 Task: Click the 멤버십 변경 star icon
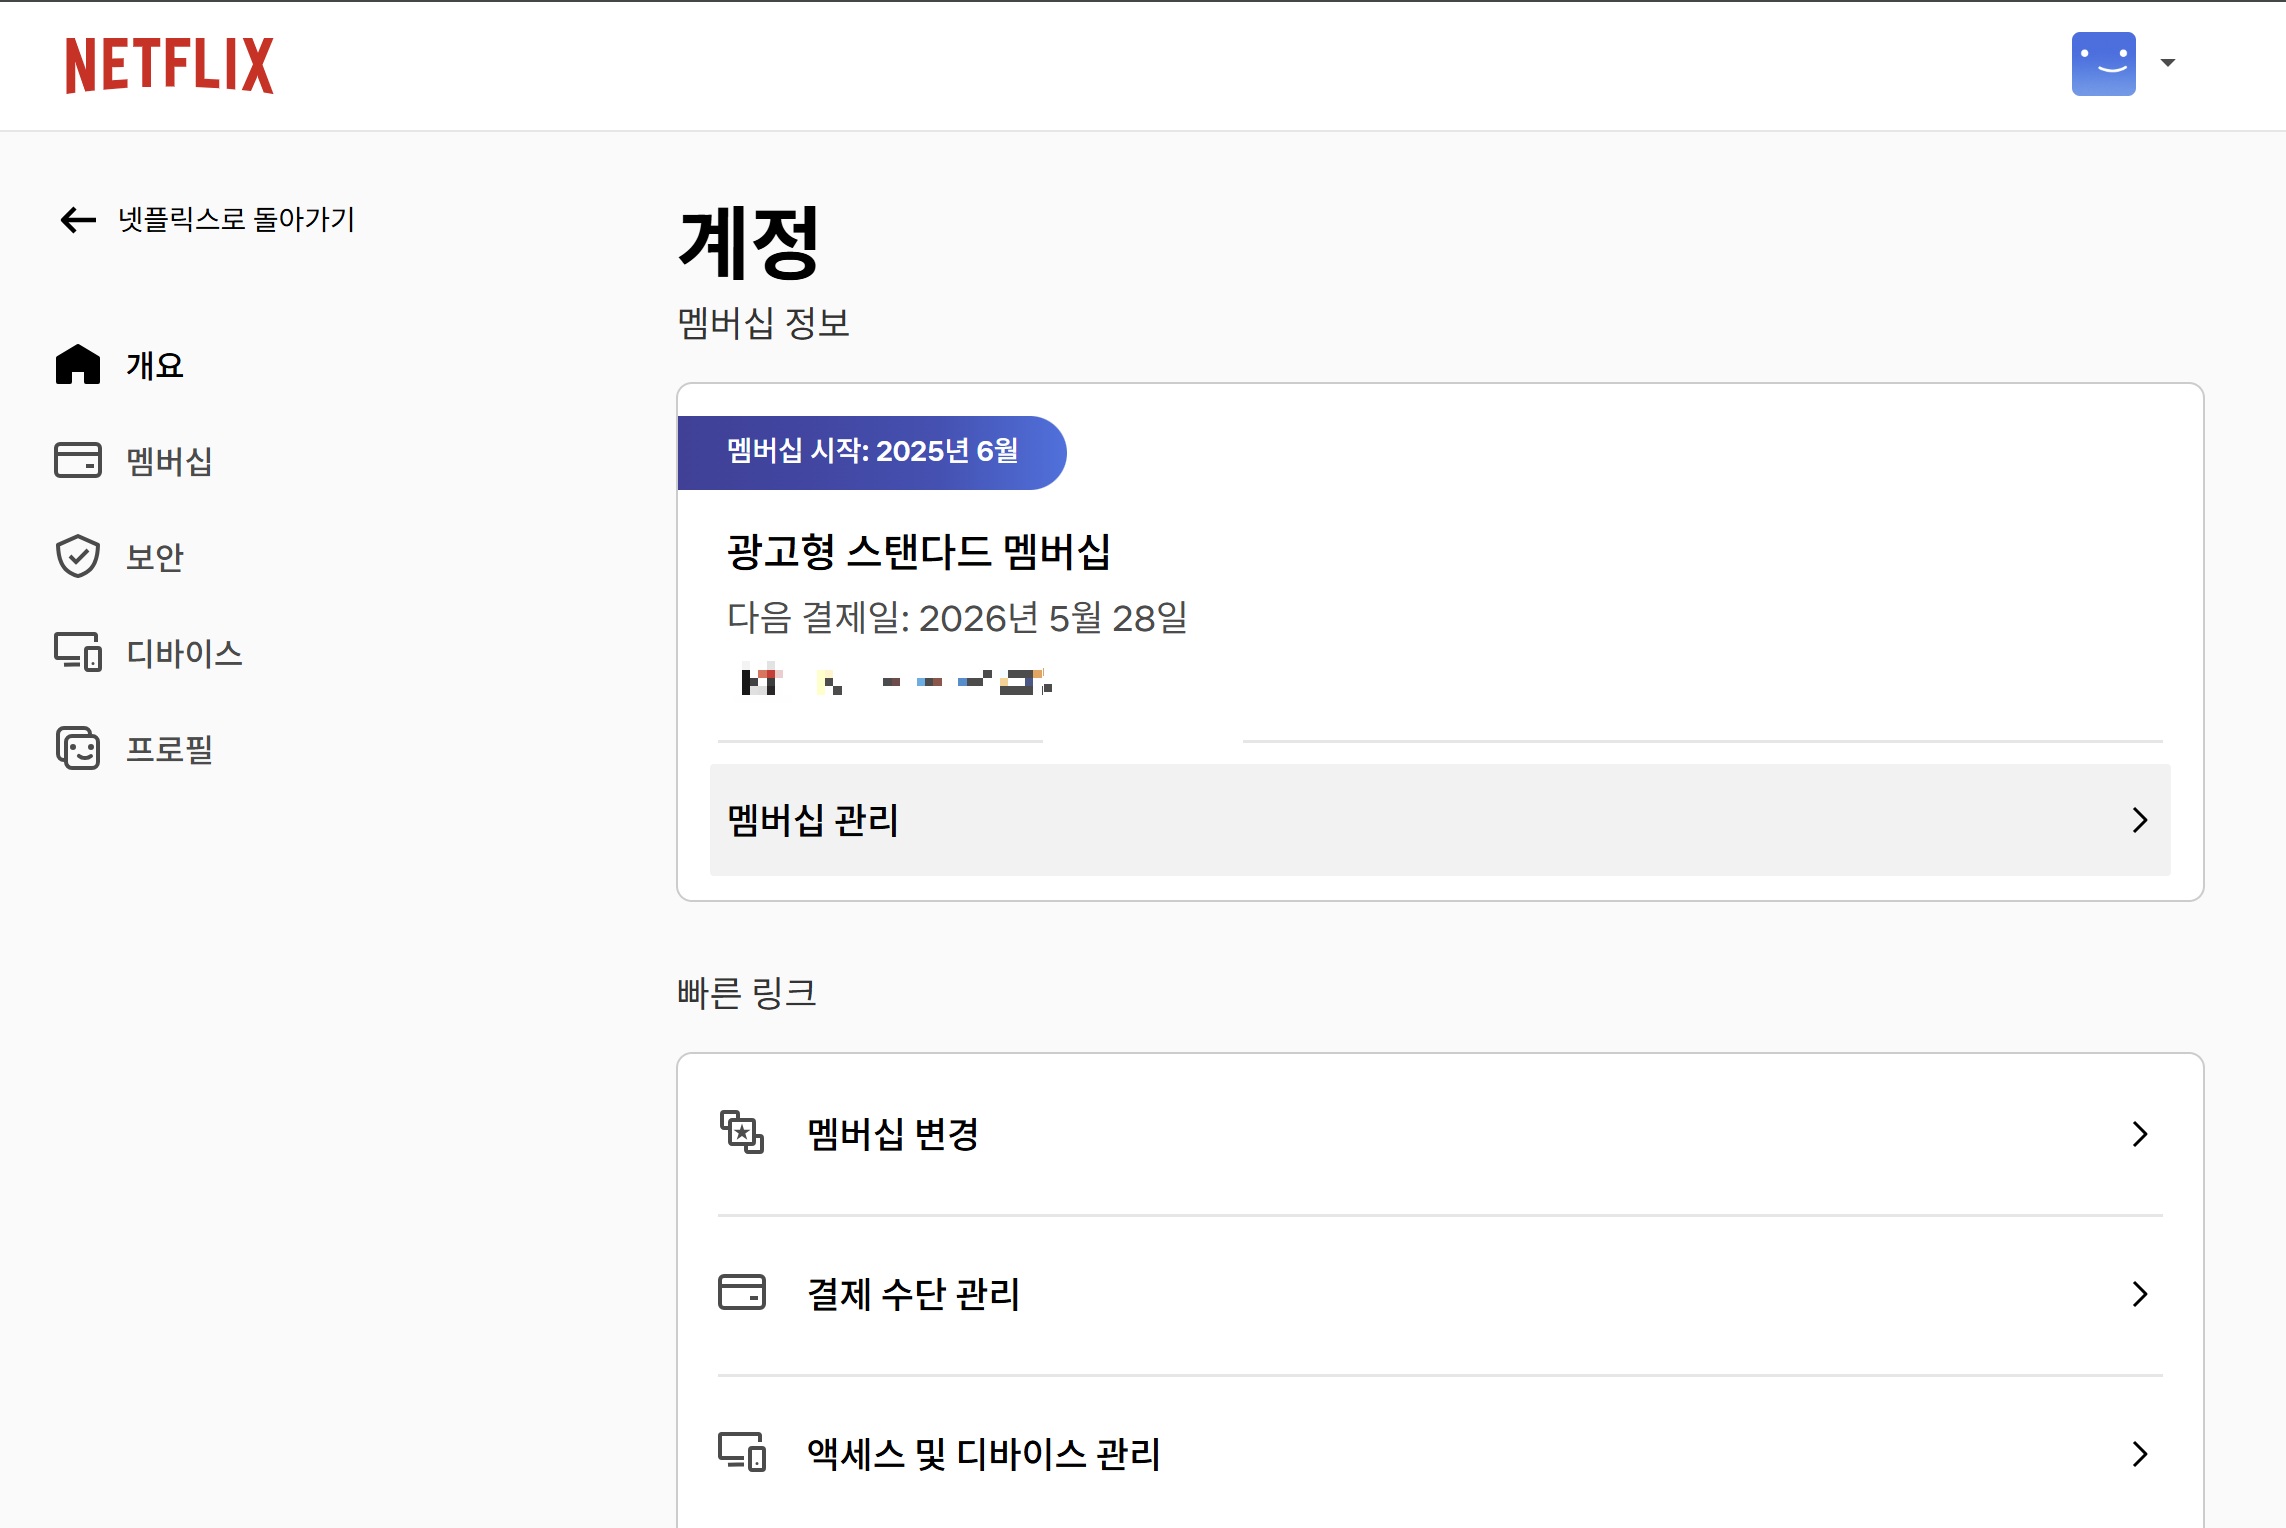742,1133
